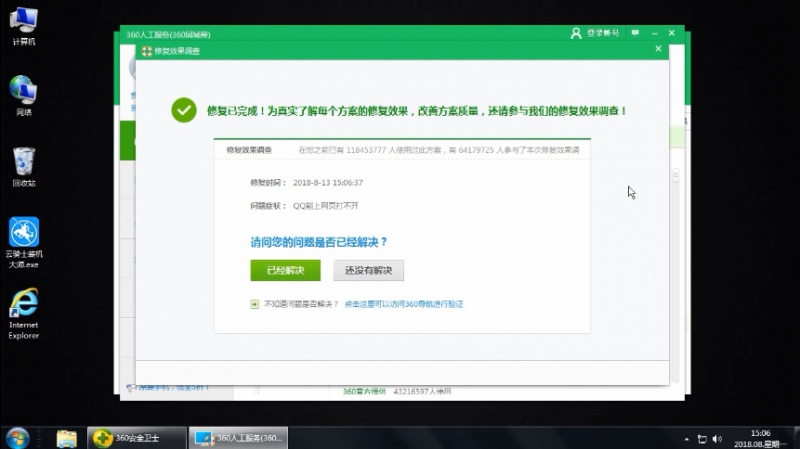The width and height of the screenshot is (800, 449).
Task: Open the Windows Start button
Action: [x=17, y=438]
